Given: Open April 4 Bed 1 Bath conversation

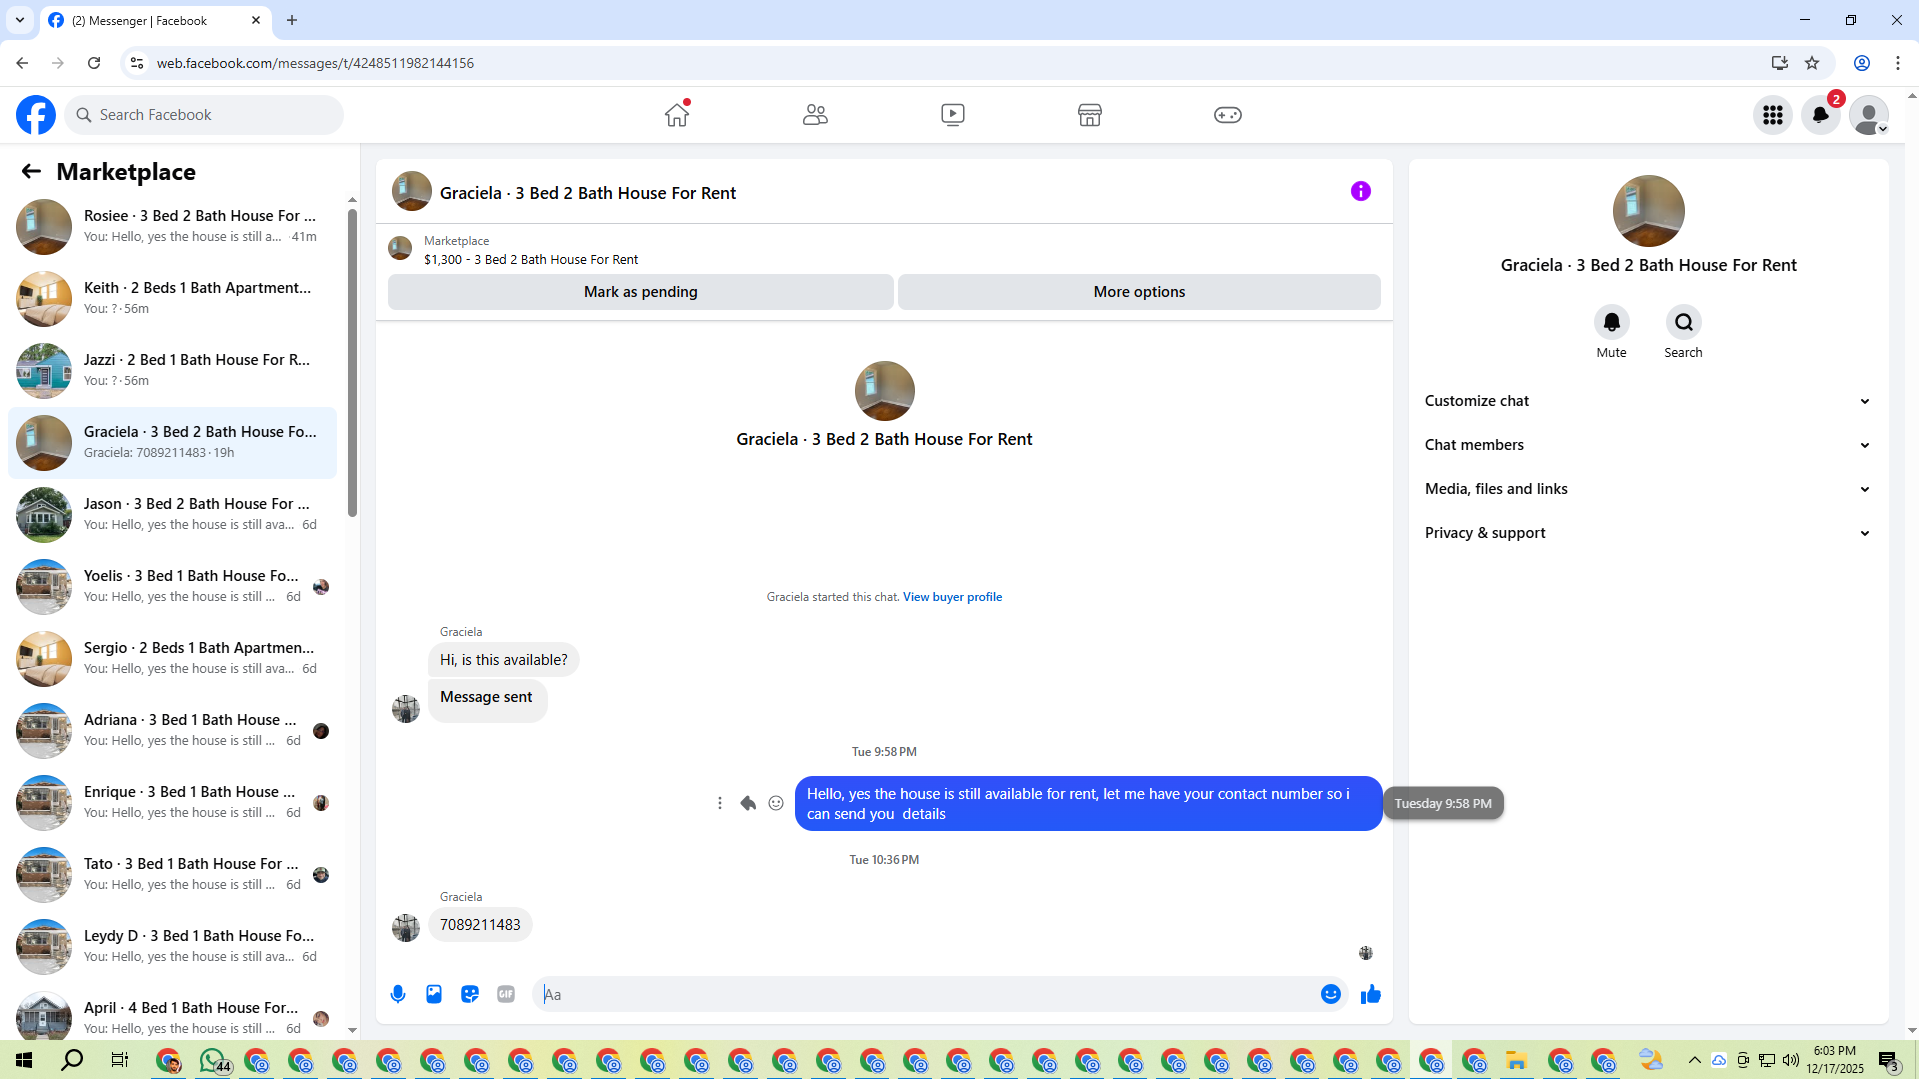Looking at the screenshot, I should pyautogui.click(x=172, y=1010).
